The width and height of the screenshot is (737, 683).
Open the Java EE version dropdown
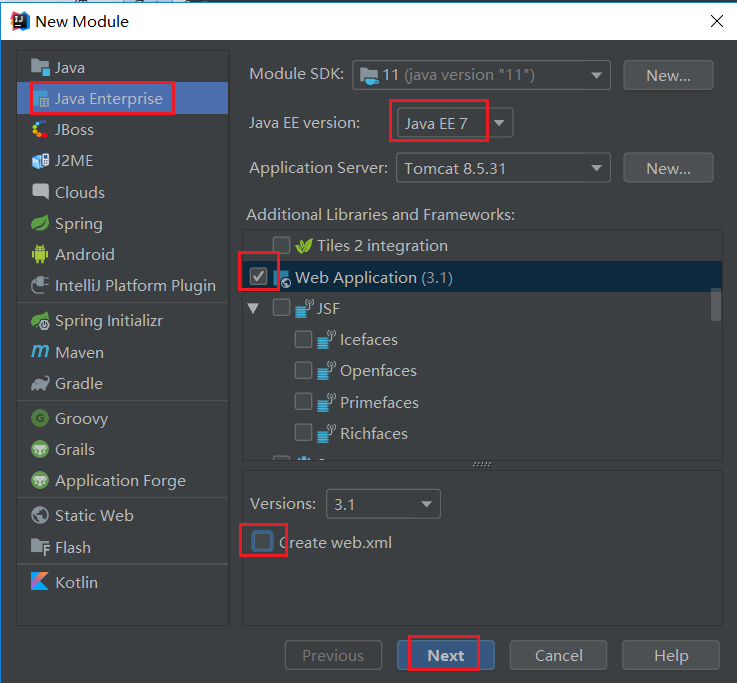(455, 123)
